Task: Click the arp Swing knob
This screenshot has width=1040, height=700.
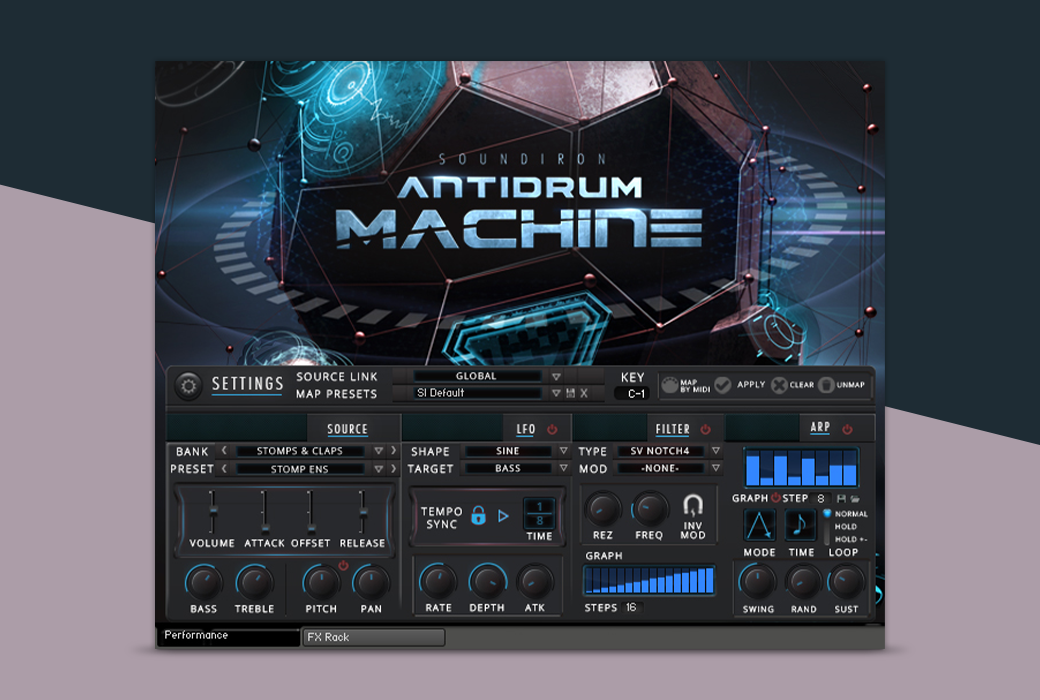Action: [757, 582]
